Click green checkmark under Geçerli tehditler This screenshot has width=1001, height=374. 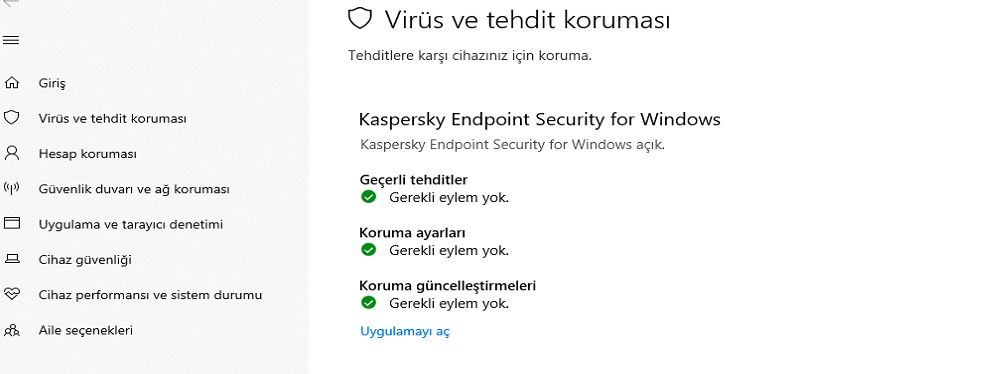(368, 197)
